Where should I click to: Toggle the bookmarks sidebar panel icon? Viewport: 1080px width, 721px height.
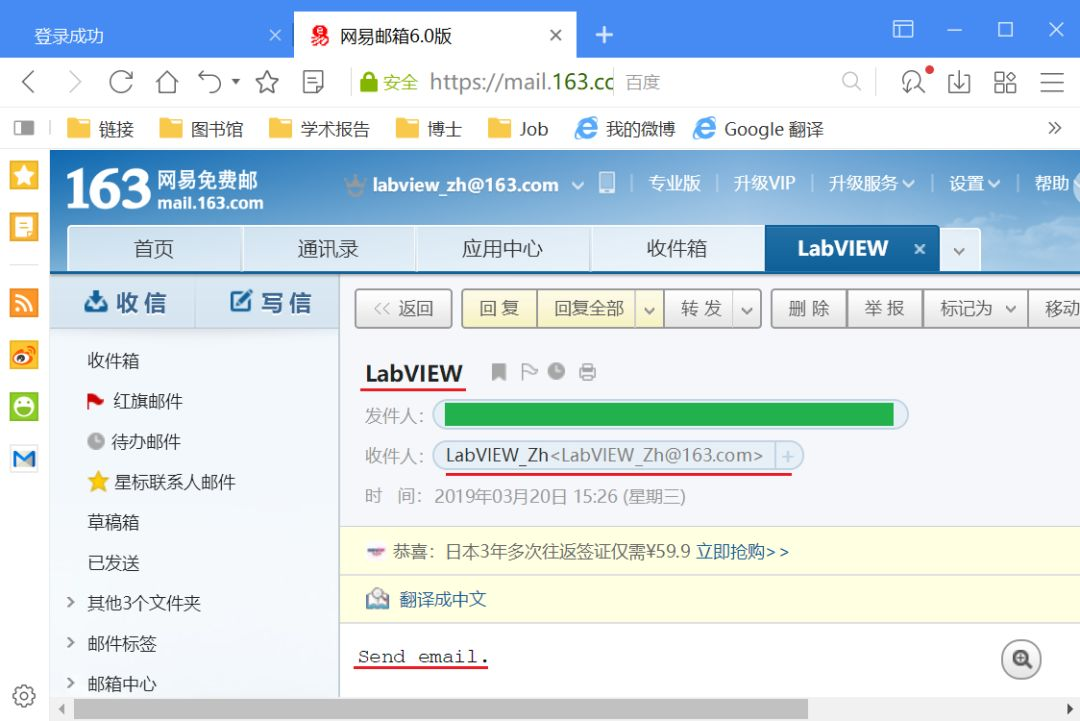tap(23, 128)
